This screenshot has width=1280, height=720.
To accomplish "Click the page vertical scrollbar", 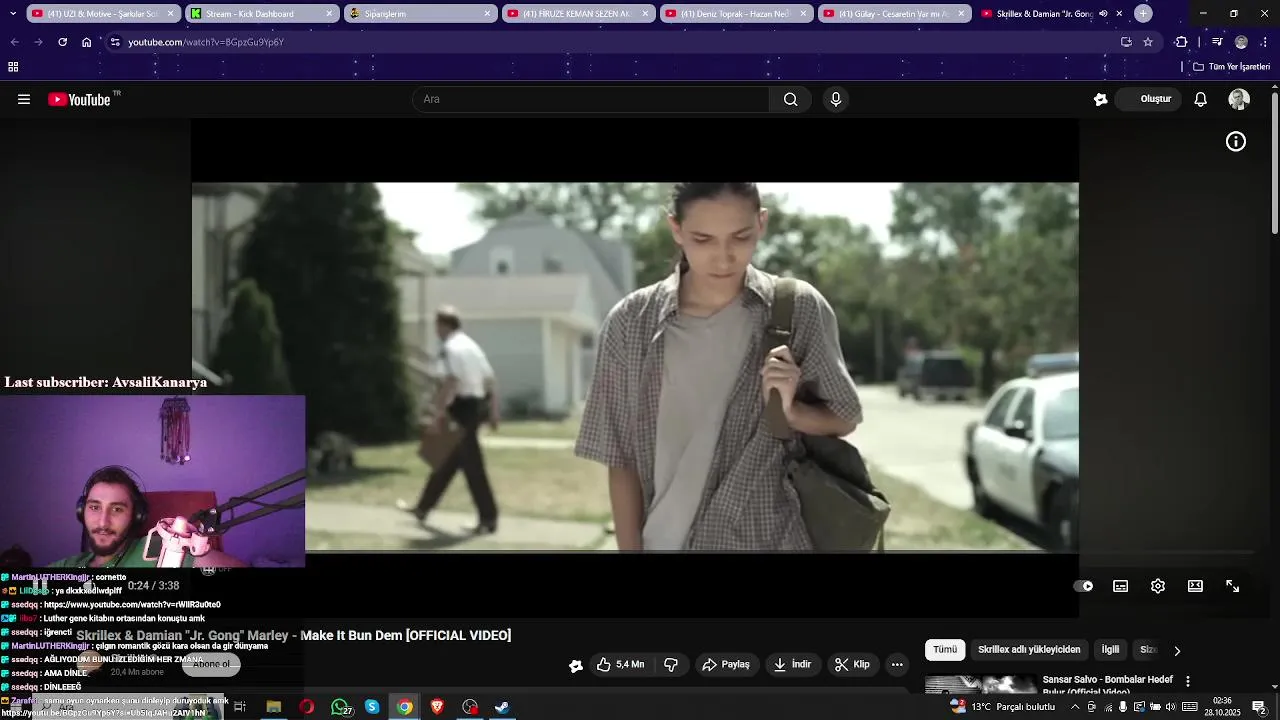I will 1274,165.
